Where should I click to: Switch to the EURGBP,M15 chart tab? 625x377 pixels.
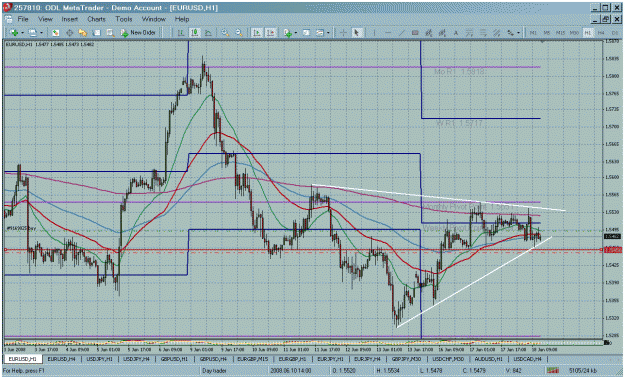click(253, 359)
